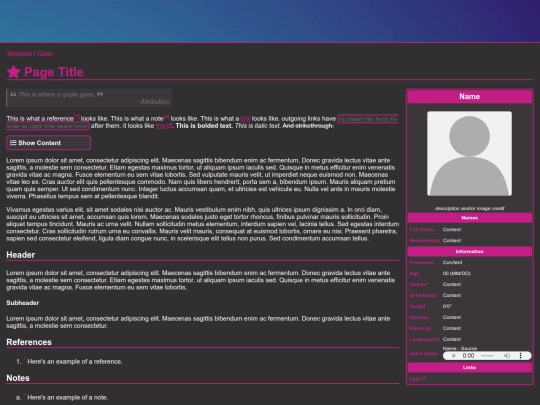Click the 'Full Name' label

point(422,229)
